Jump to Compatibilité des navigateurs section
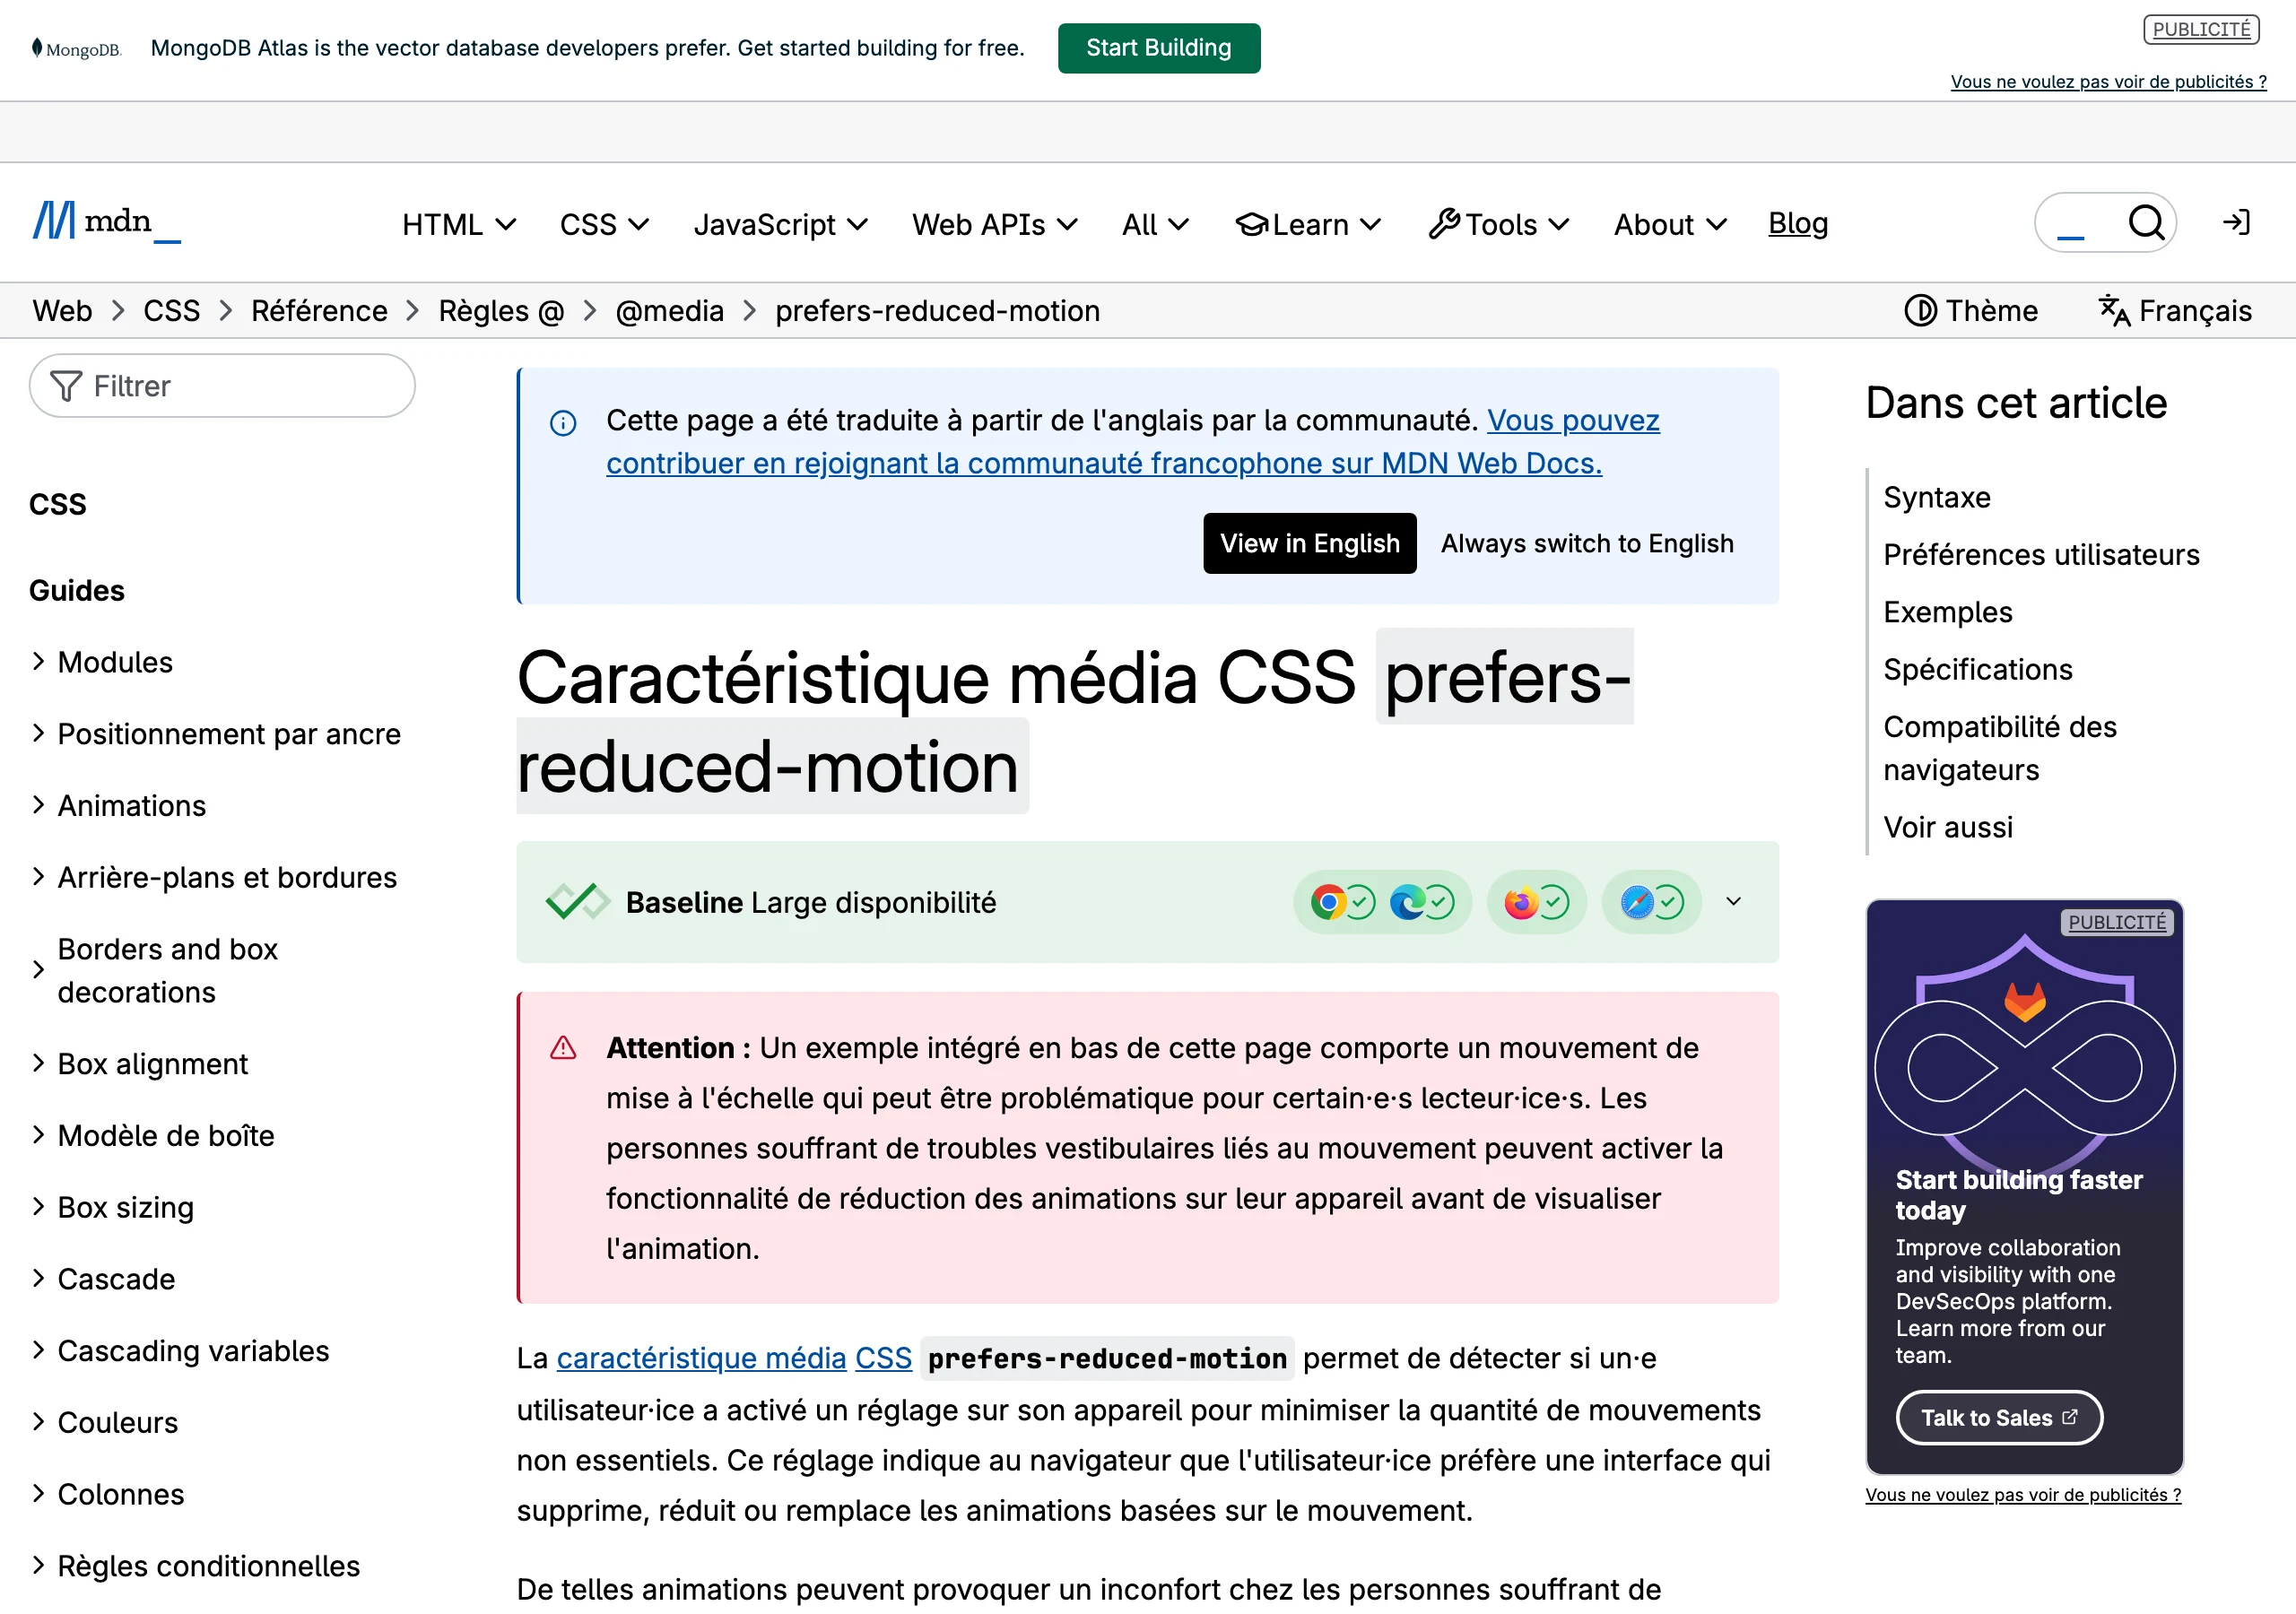Screen dimensions: 2296x1614 click(1999, 748)
